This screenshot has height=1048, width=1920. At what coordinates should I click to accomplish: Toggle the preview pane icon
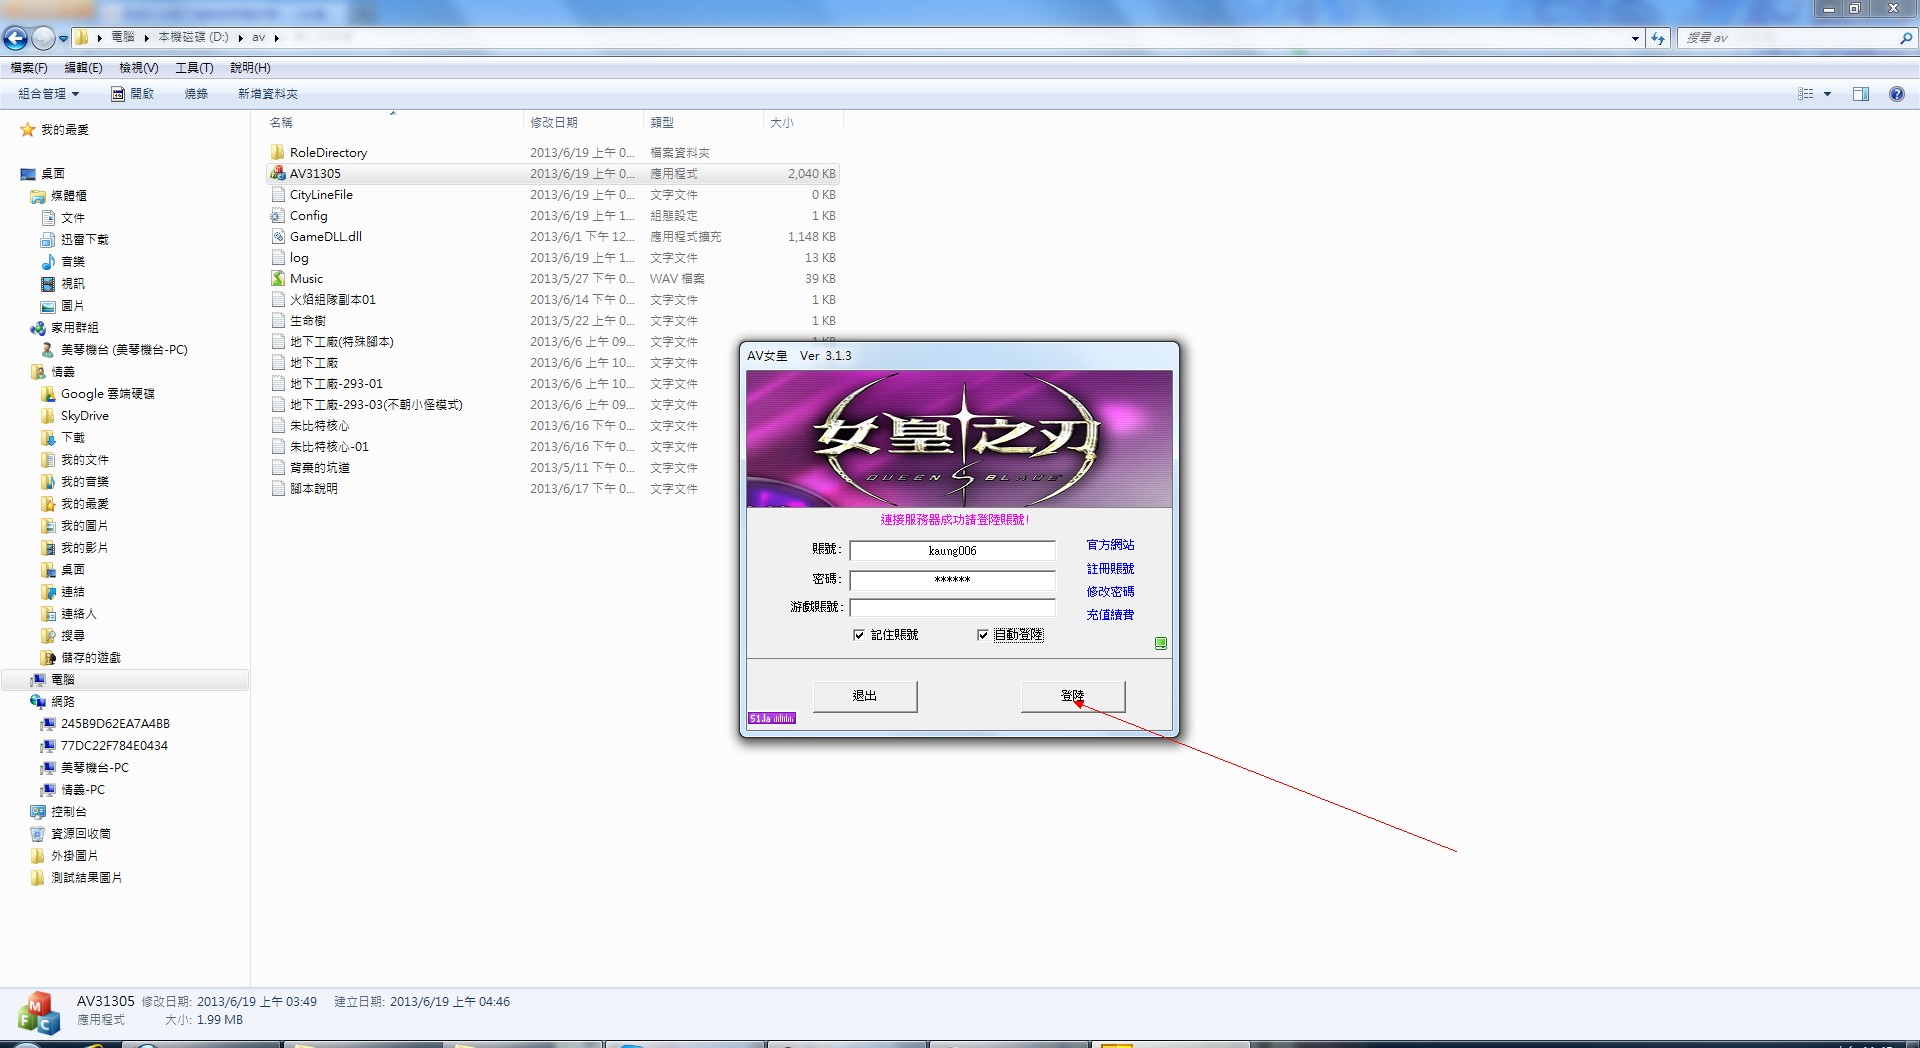1861,94
